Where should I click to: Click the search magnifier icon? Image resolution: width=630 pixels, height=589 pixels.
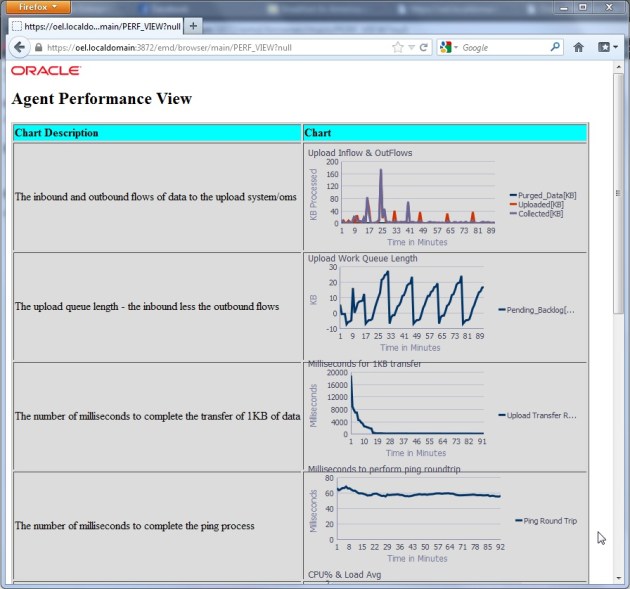coord(555,47)
